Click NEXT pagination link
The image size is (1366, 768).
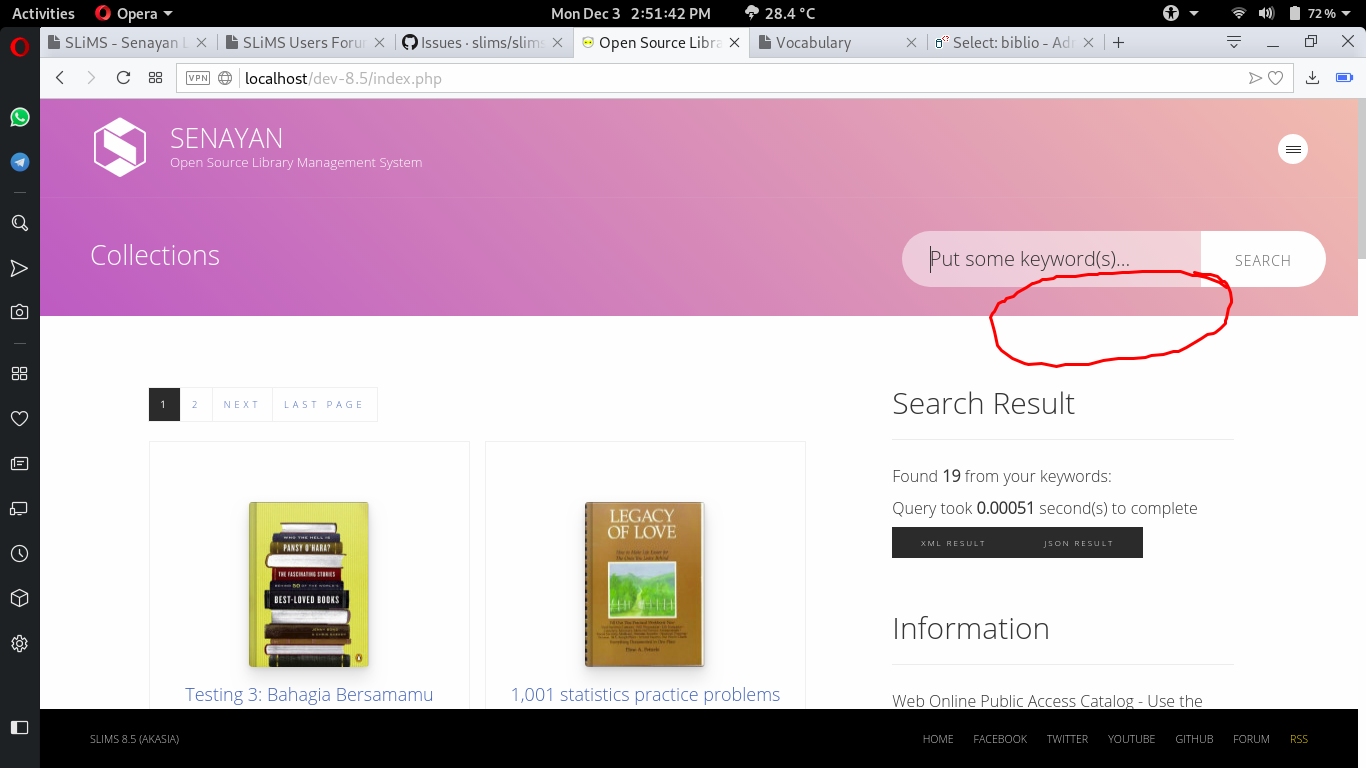(242, 404)
